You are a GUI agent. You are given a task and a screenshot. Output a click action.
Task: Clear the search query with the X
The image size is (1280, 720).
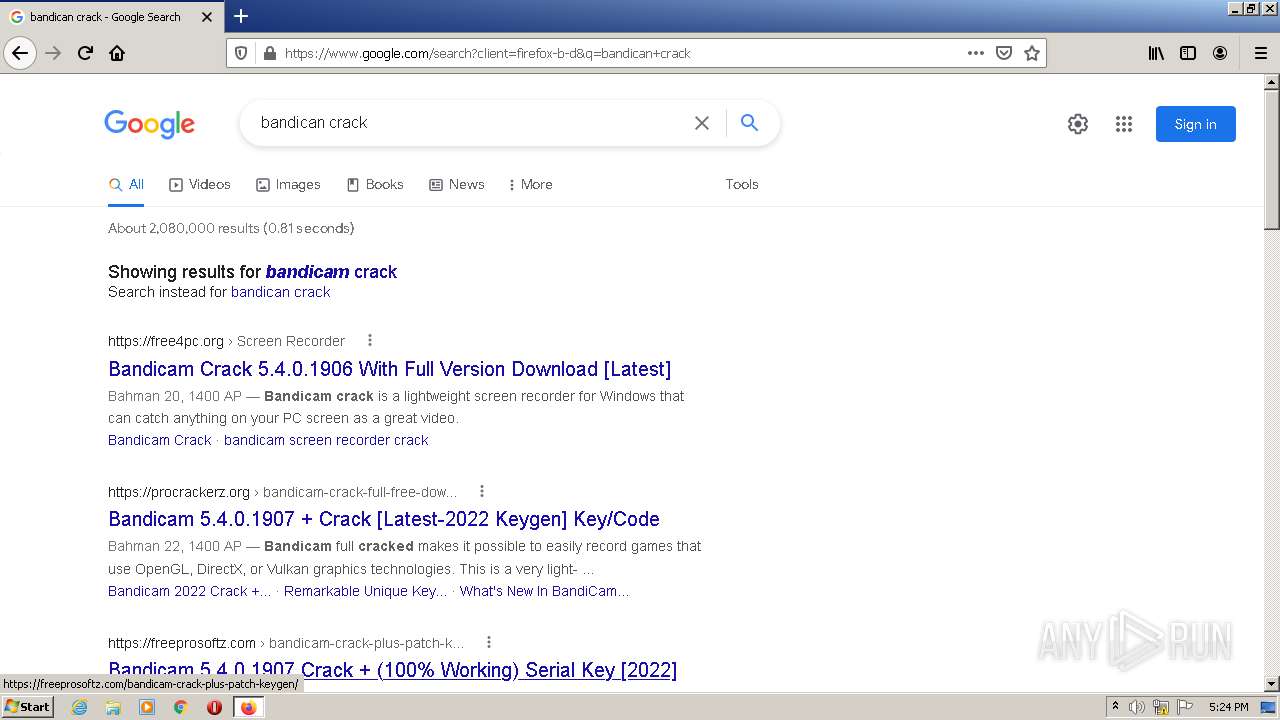tap(702, 123)
